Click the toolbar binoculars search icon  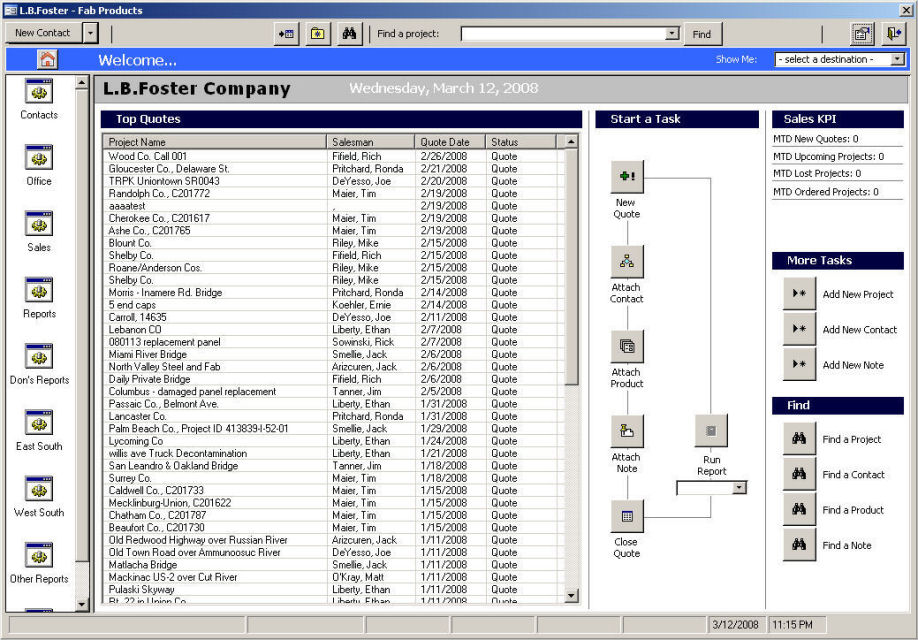coord(350,34)
